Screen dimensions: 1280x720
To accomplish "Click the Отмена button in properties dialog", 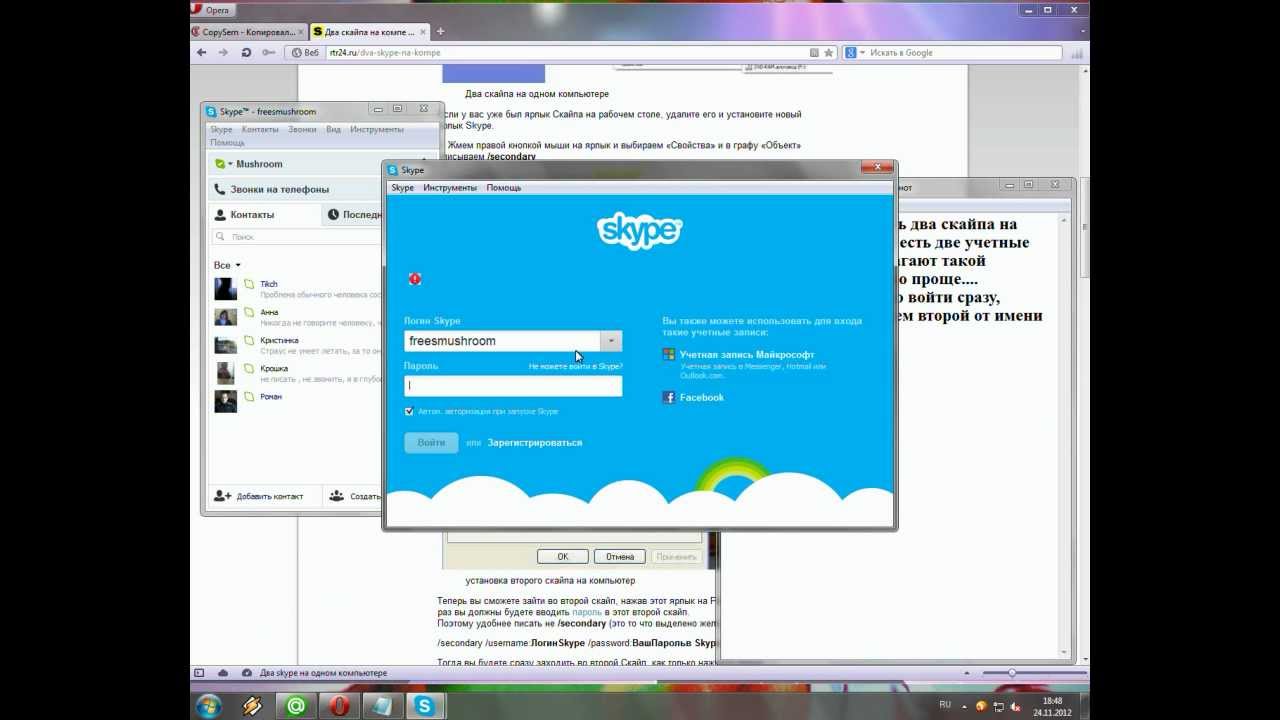I will point(620,556).
